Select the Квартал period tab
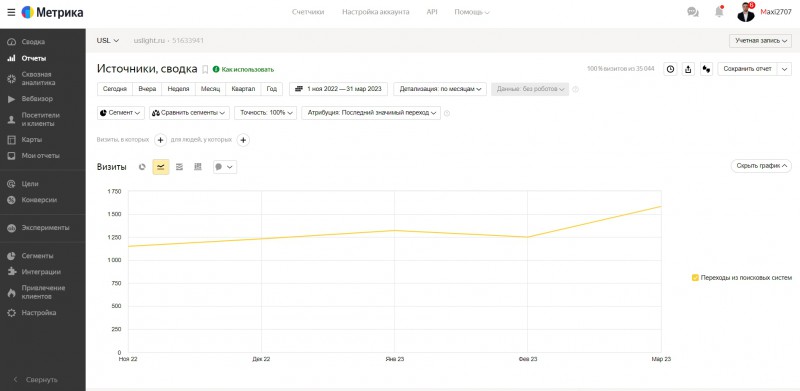This screenshot has height=391, width=800. [x=243, y=89]
